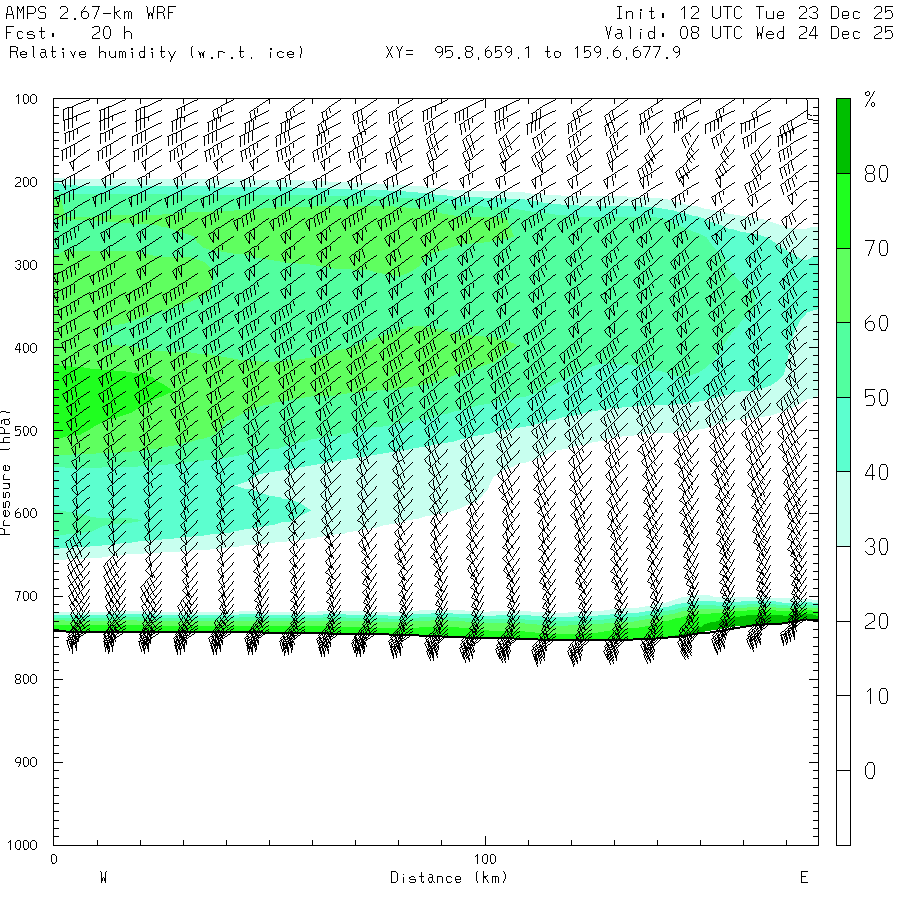Pick the 40–50% turquoise colorbar segment
Screen dimensions: 900x900
(x=843, y=435)
